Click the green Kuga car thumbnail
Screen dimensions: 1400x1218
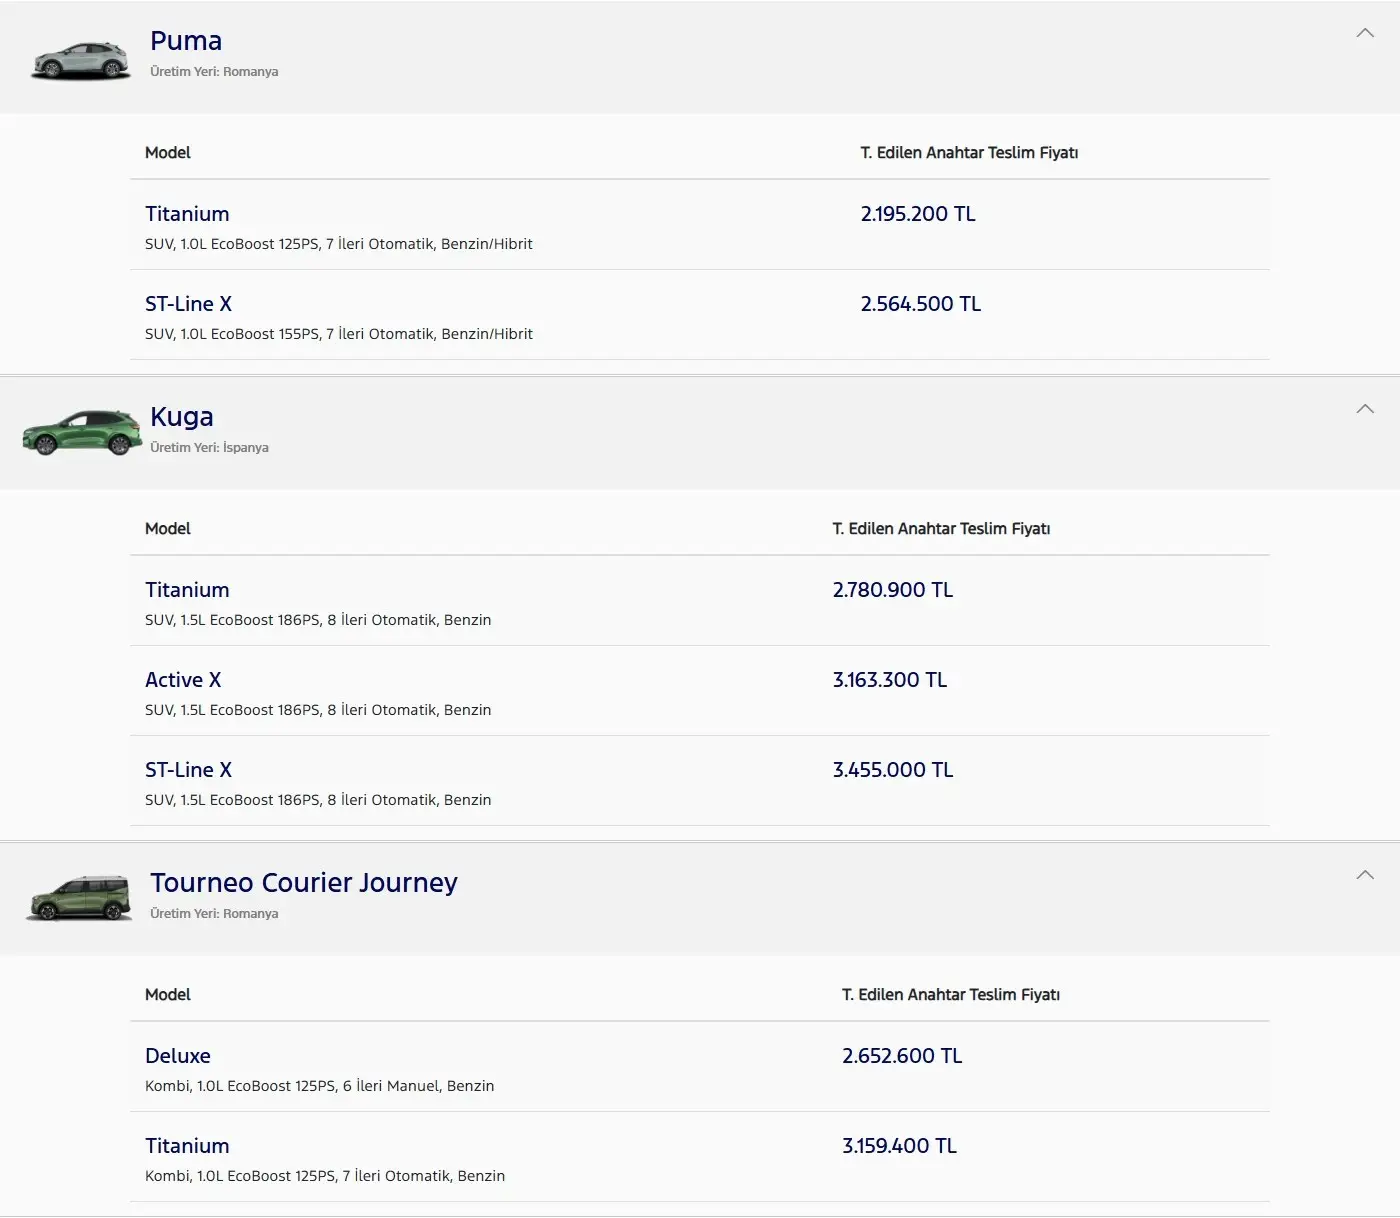coord(82,432)
